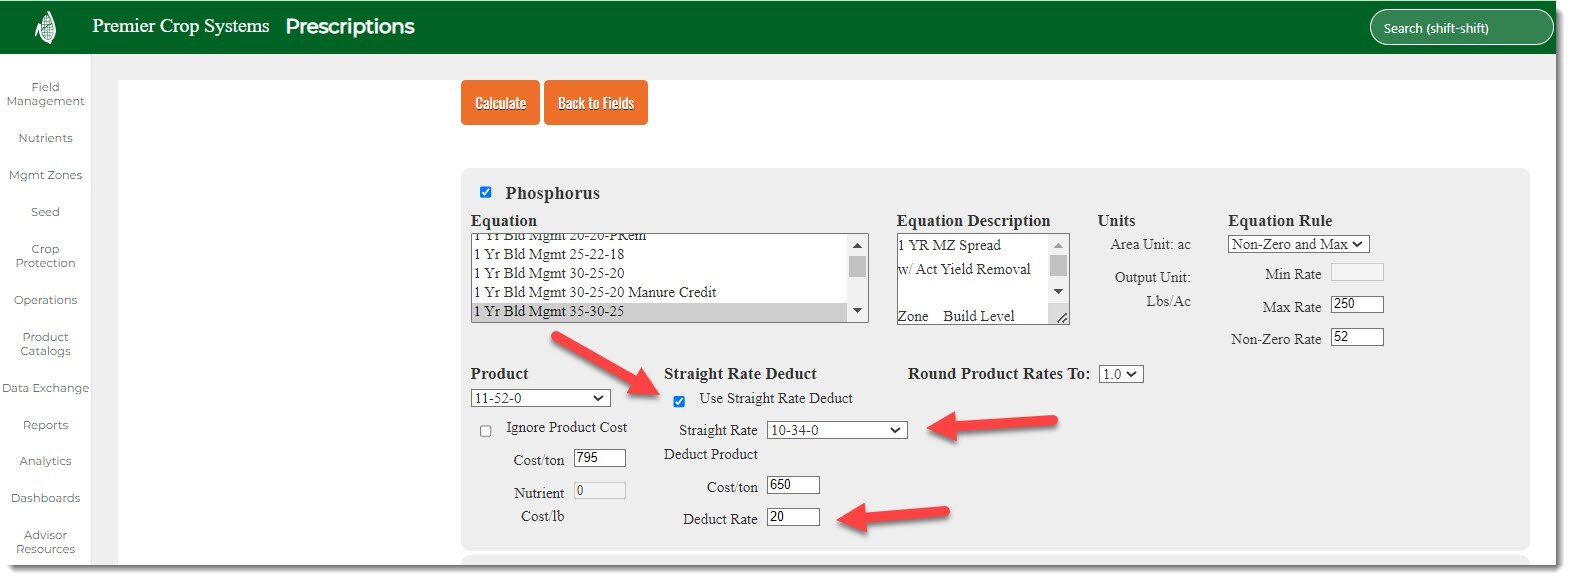
Task: Open the Product 11-52-0 dropdown
Action: [540, 398]
